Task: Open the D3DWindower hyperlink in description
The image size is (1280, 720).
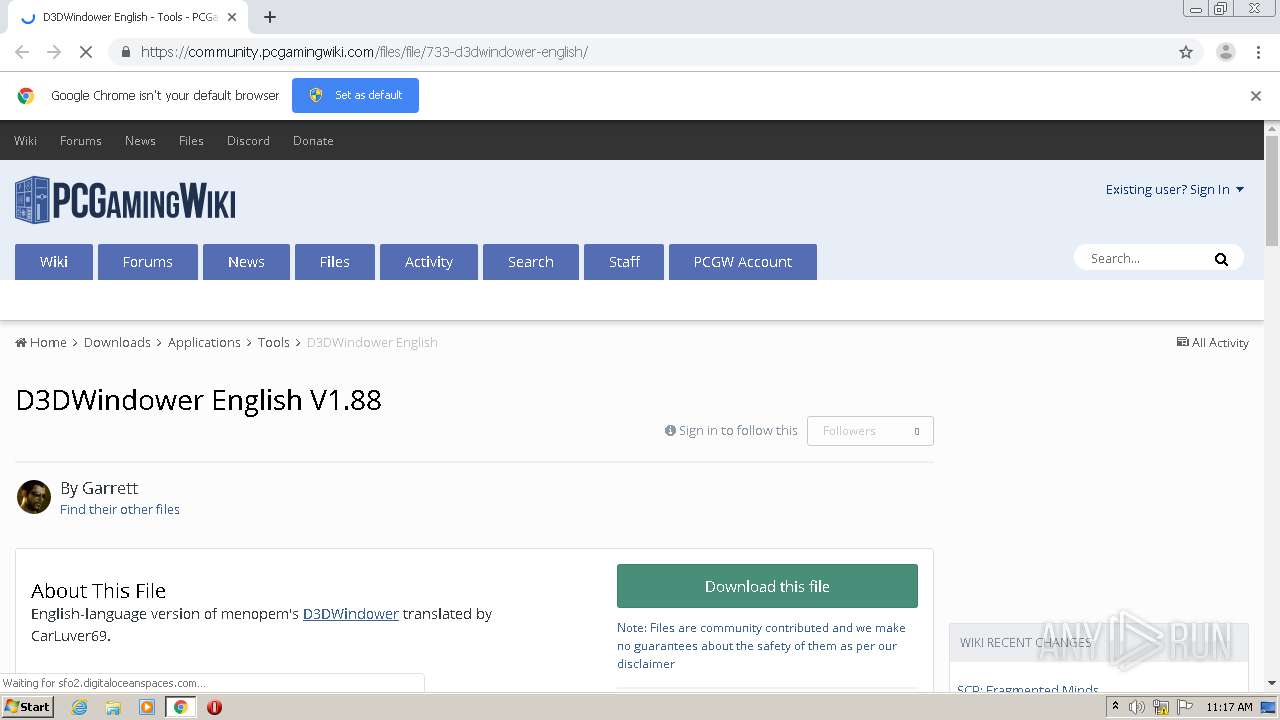Action: point(351,614)
